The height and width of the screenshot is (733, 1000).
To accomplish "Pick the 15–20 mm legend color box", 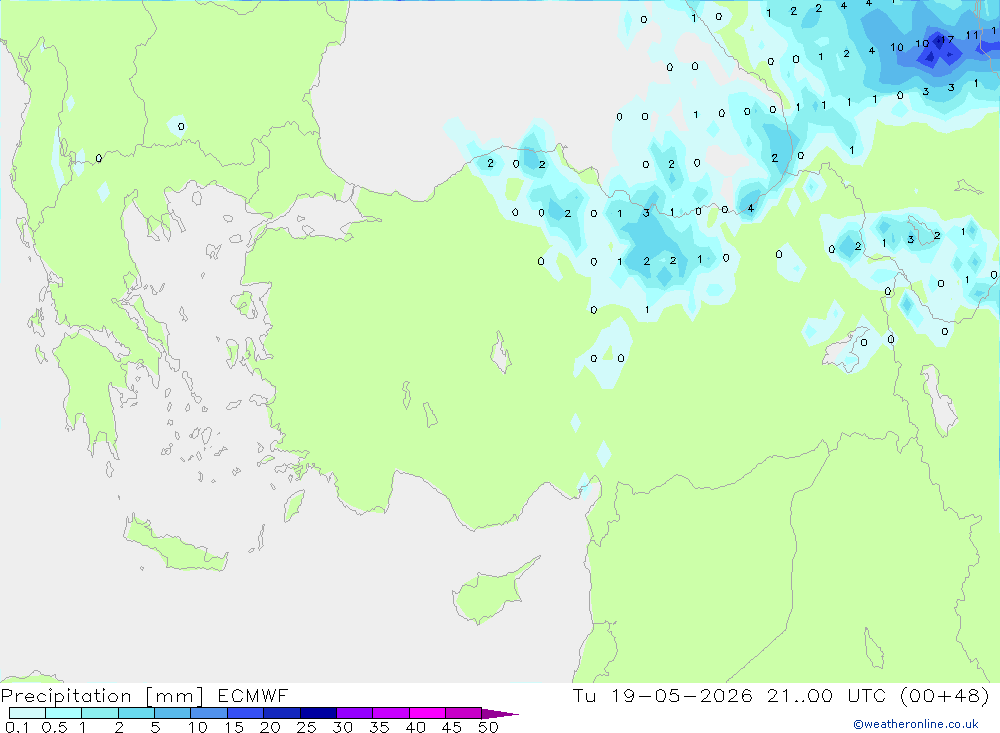I will pyautogui.click(x=245, y=713).
